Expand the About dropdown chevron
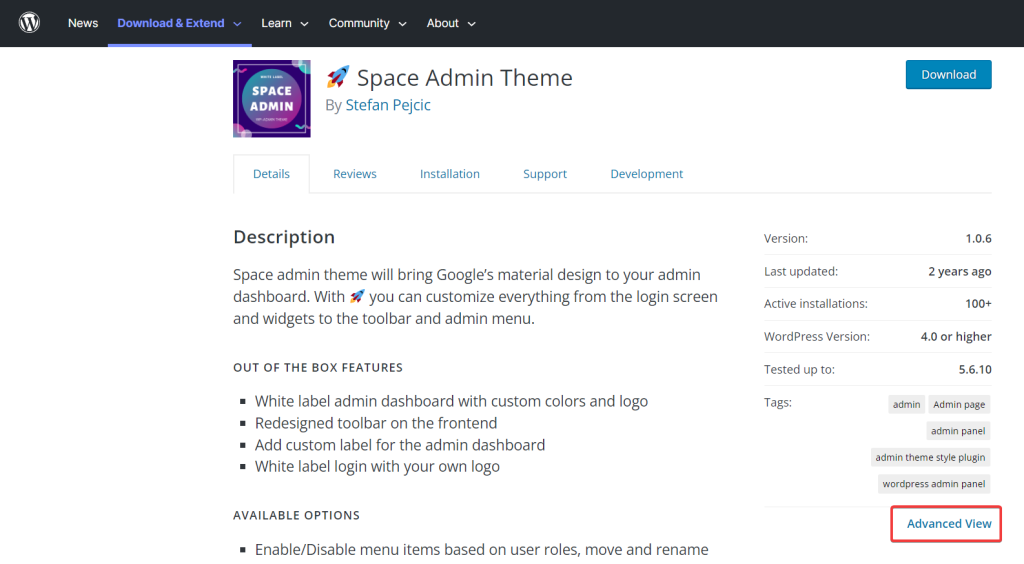Image resolution: width=1024 pixels, height=564 pixels. [x=472, y=24]
